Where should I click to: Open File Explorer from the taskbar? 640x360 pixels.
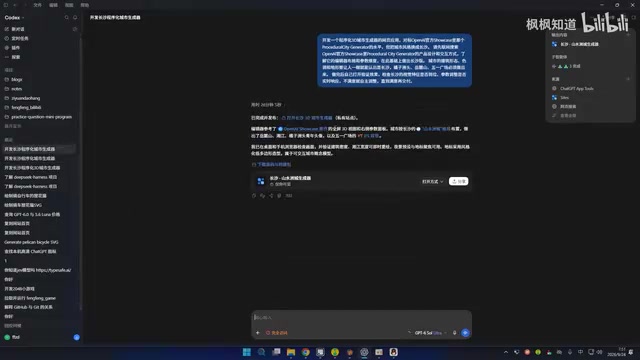[291, 352]
